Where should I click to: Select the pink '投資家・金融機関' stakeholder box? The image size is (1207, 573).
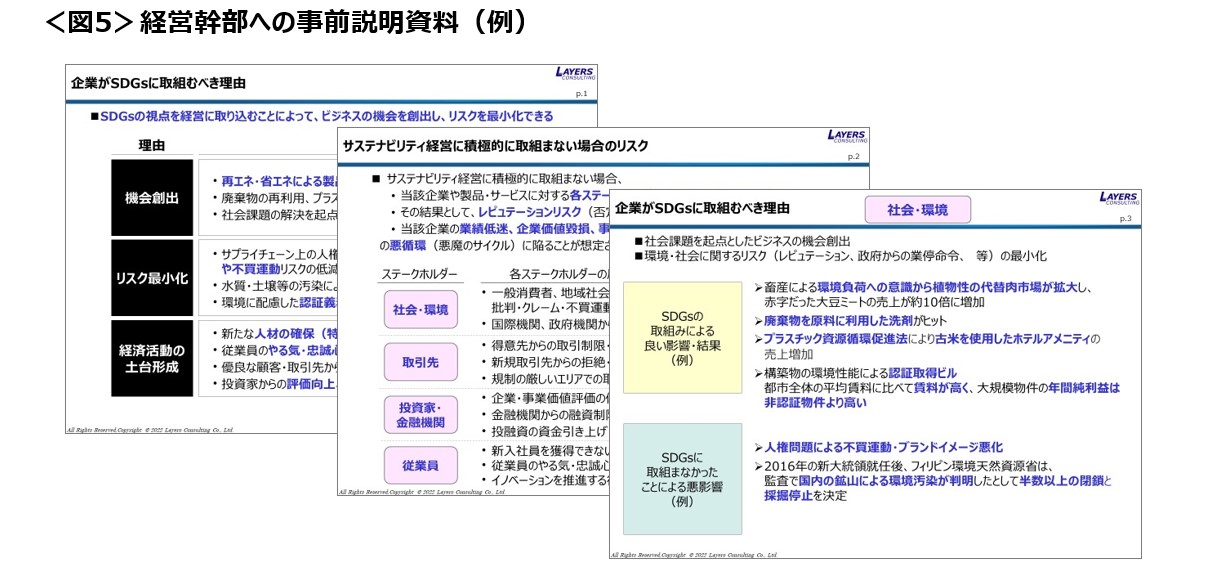[421, 414]
